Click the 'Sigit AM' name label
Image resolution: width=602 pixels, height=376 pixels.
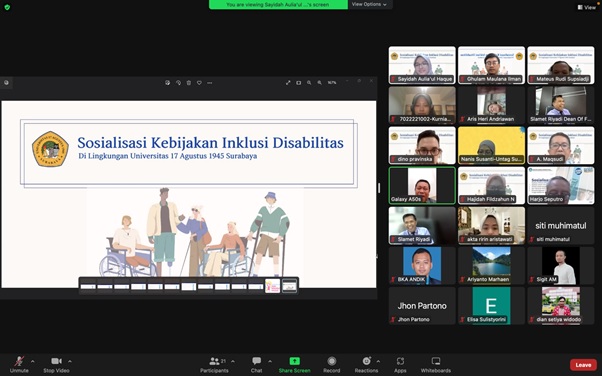[546, 279]
